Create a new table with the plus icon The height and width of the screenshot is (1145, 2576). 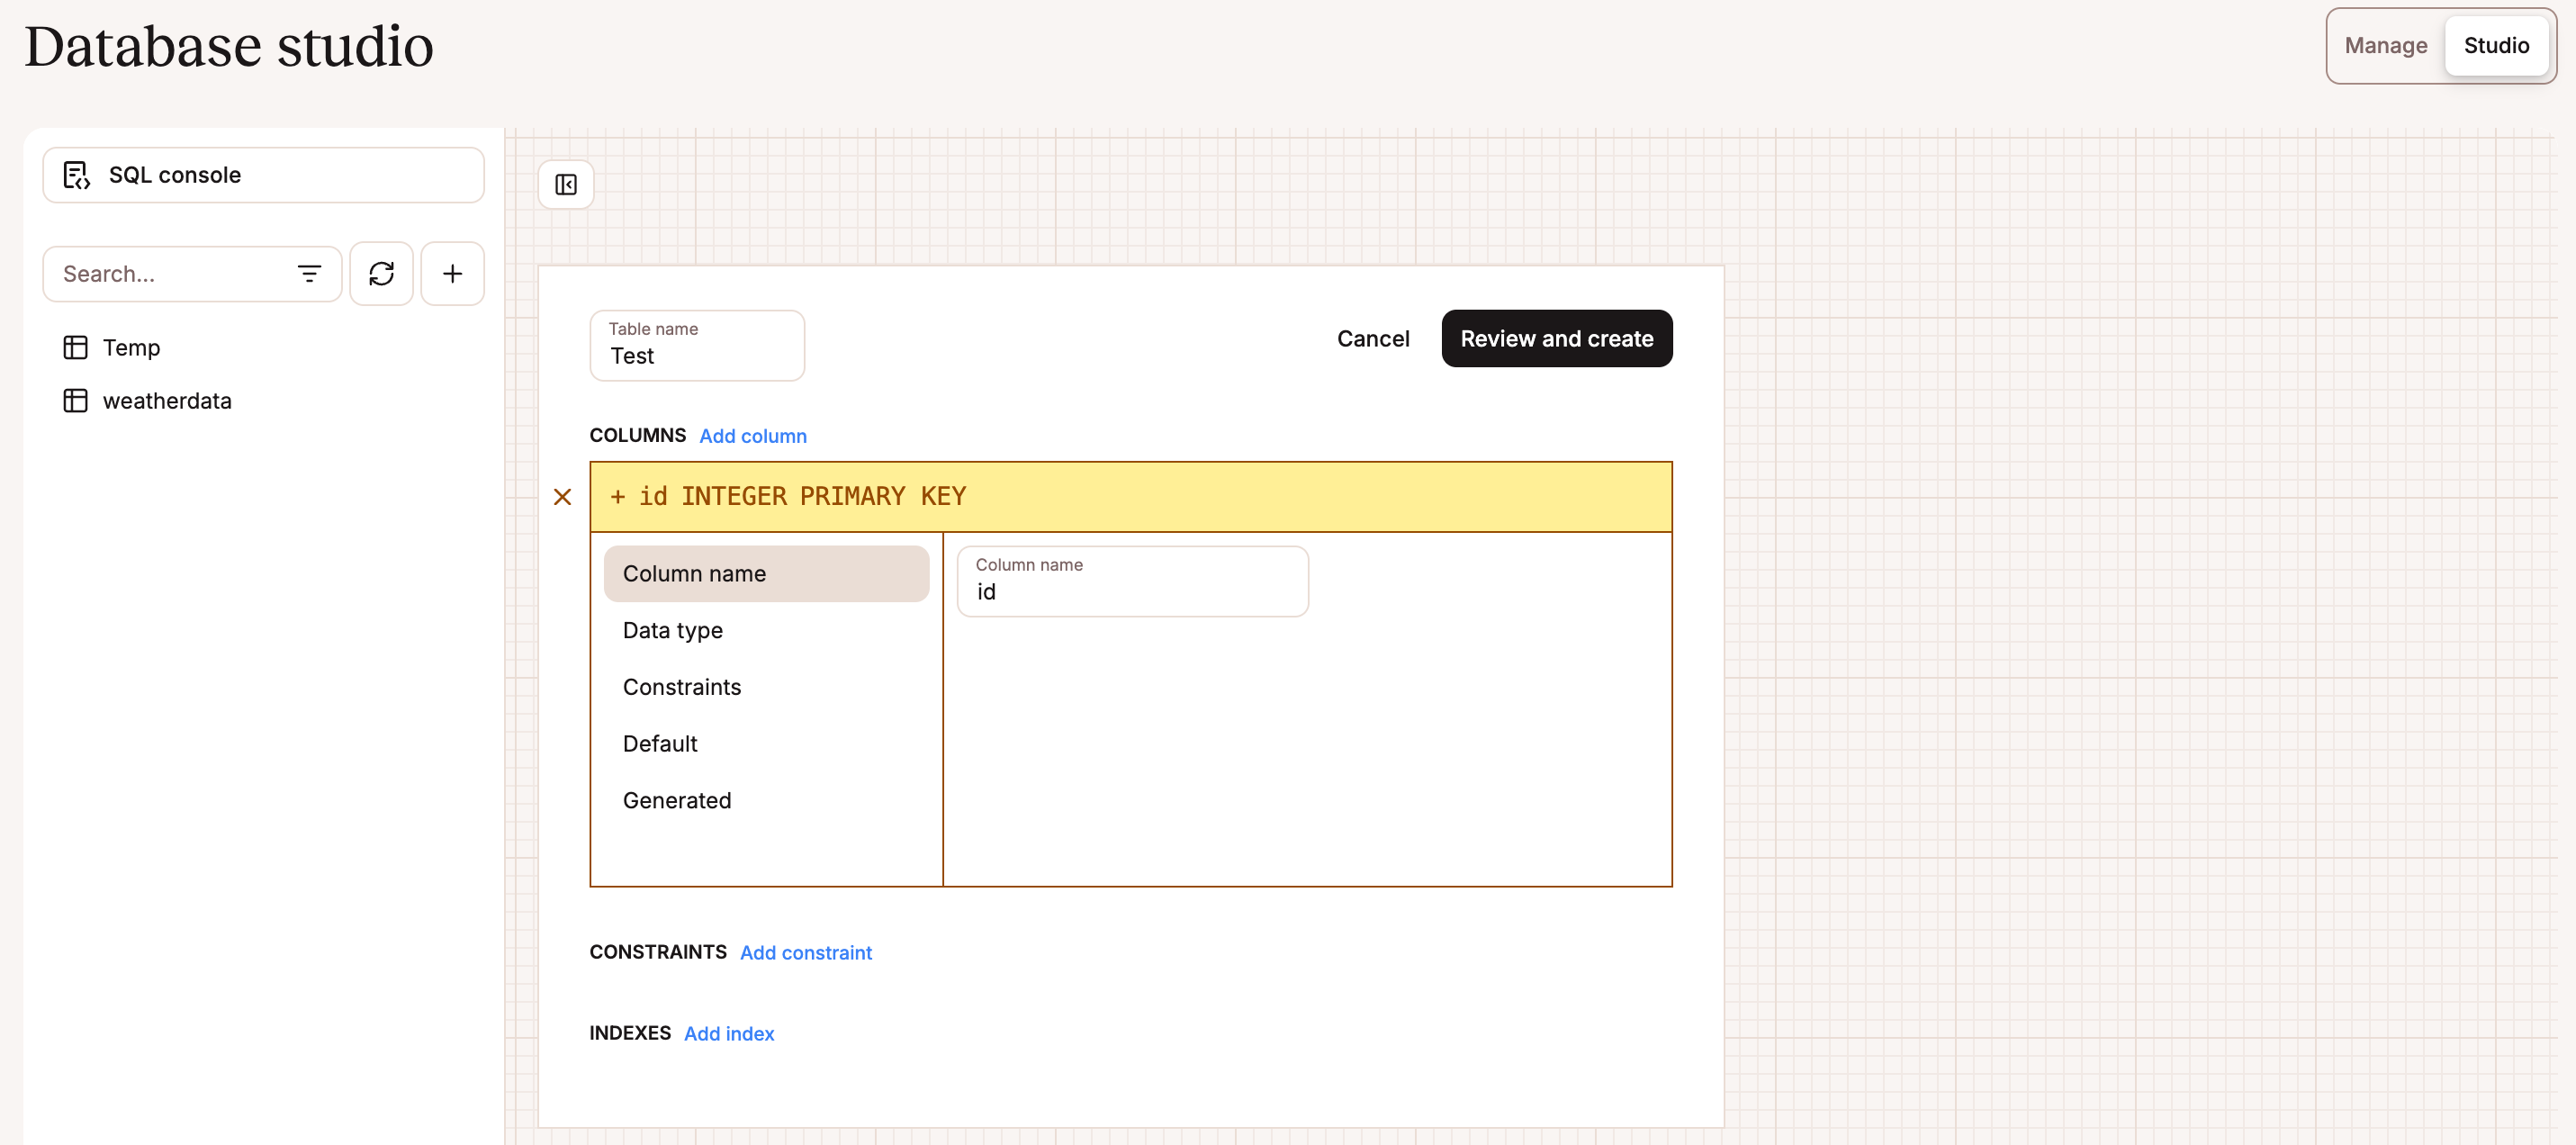point(452,273)
